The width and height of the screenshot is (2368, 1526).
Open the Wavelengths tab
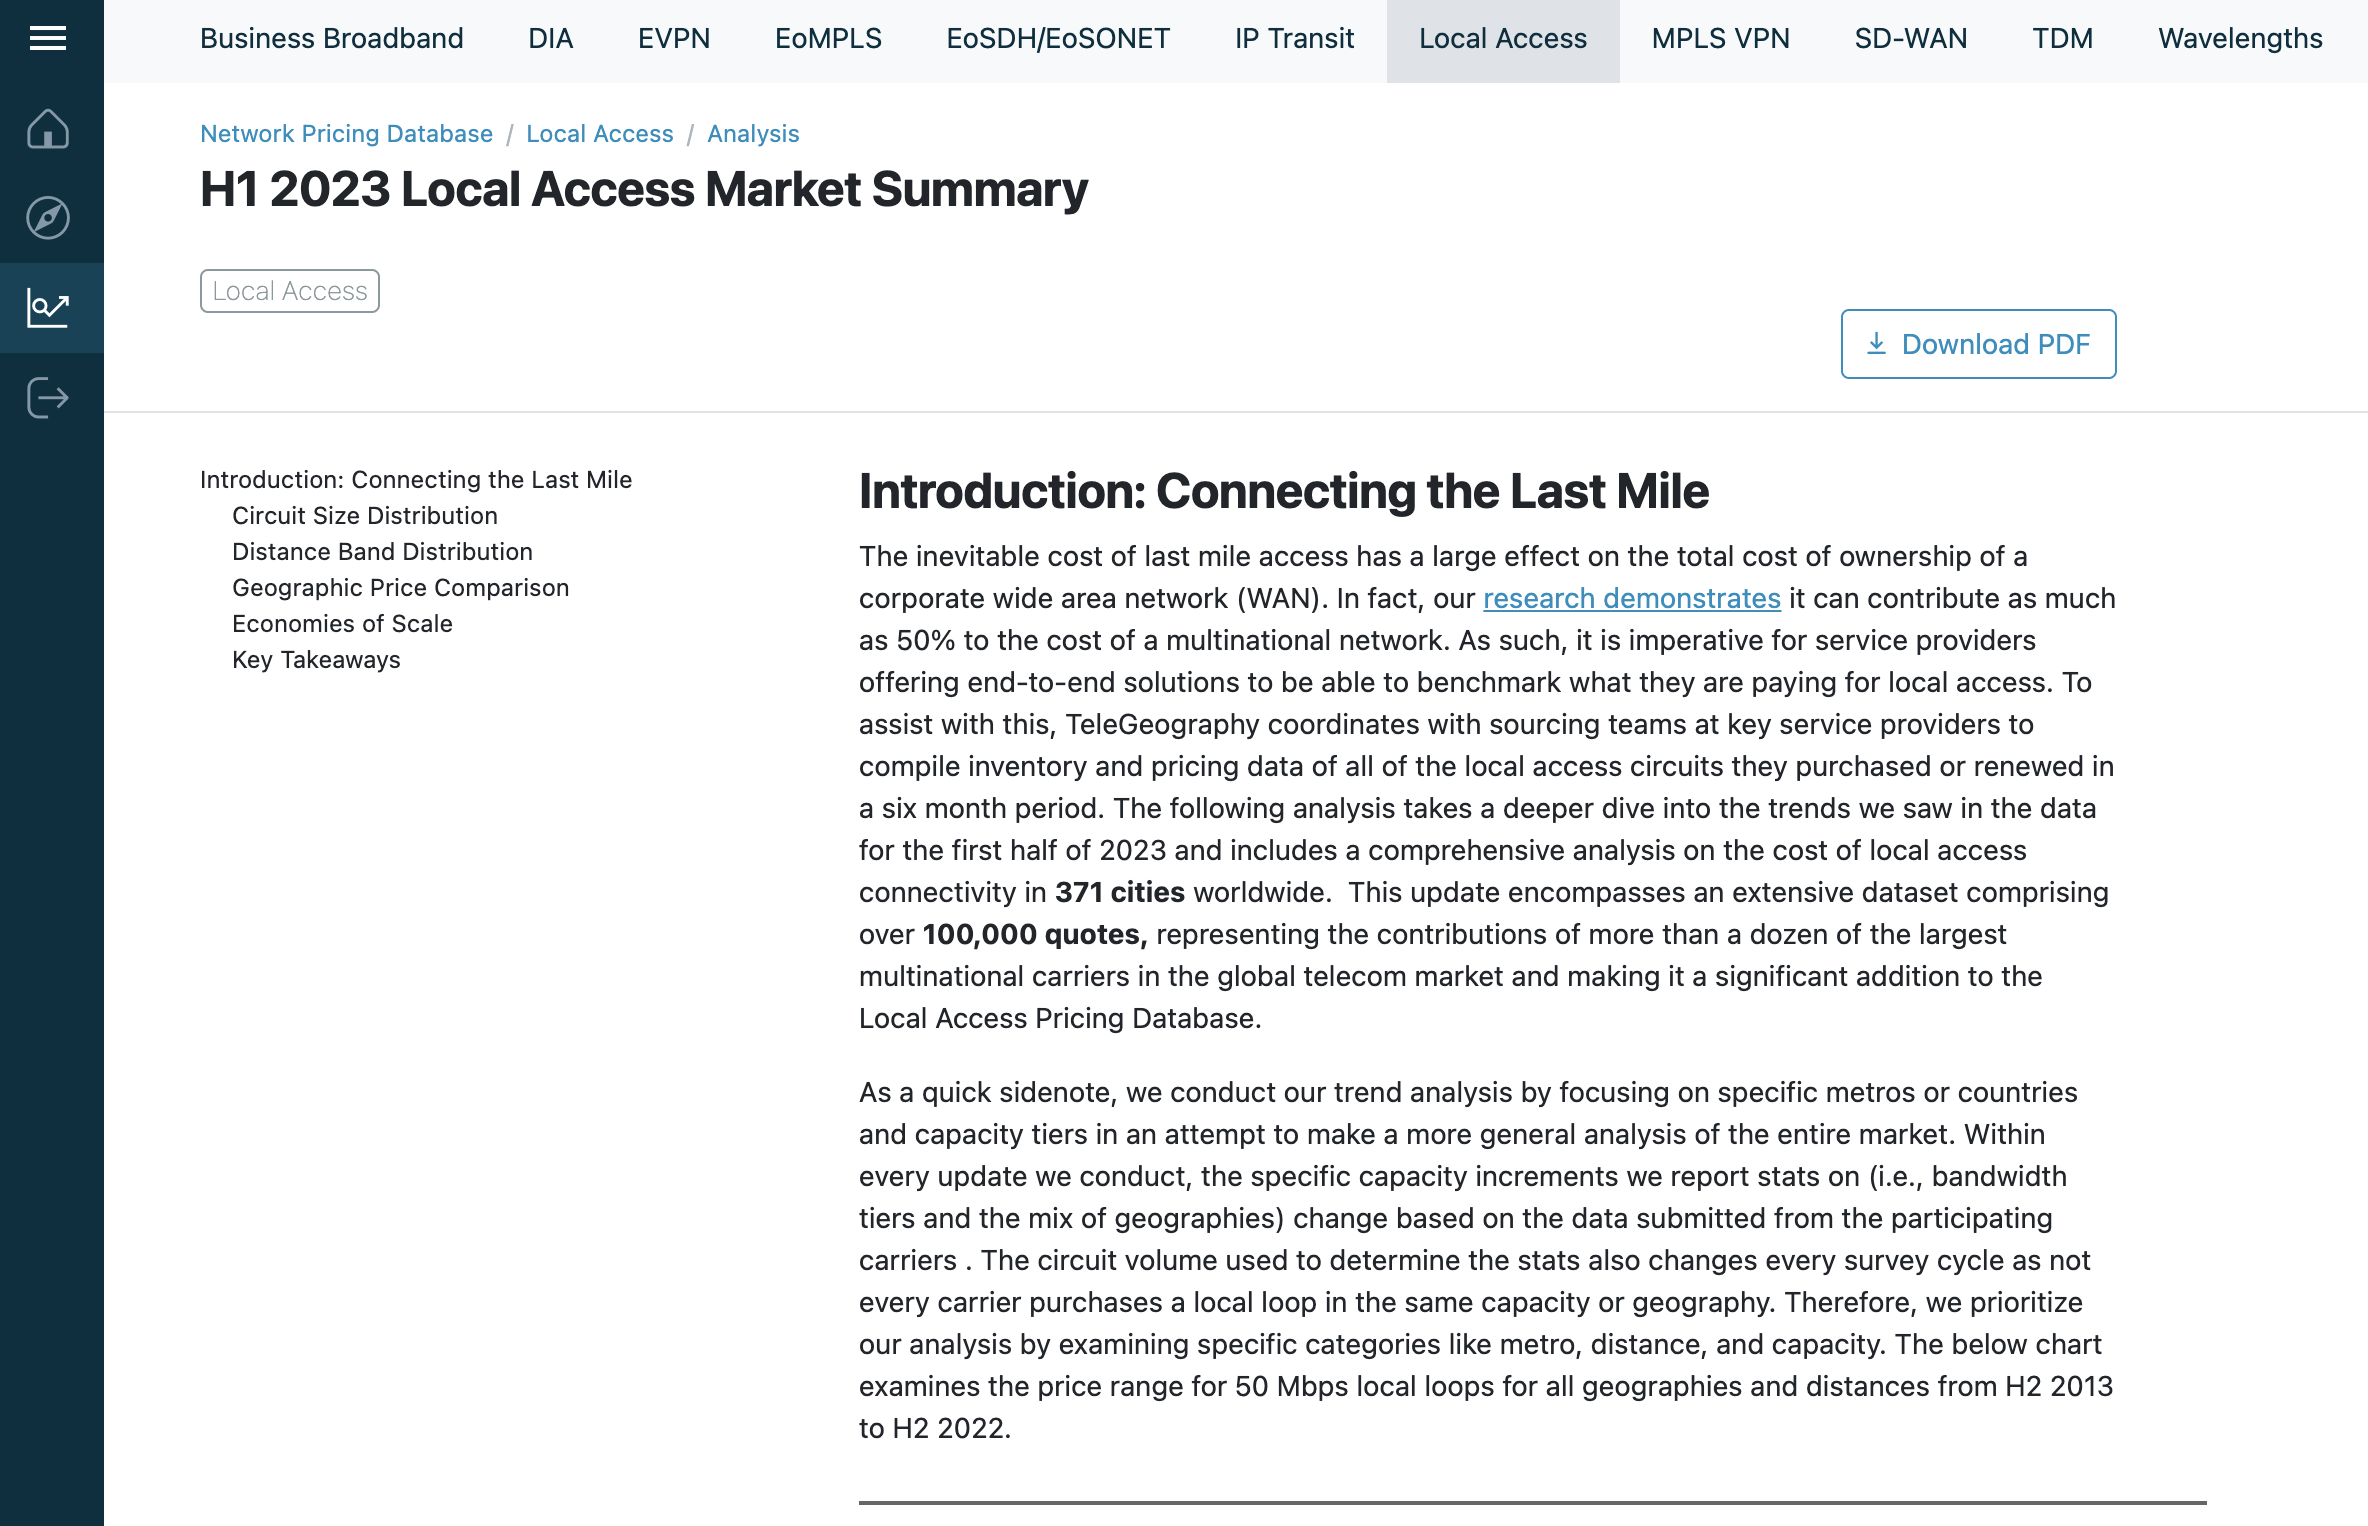coord(2240,39)
